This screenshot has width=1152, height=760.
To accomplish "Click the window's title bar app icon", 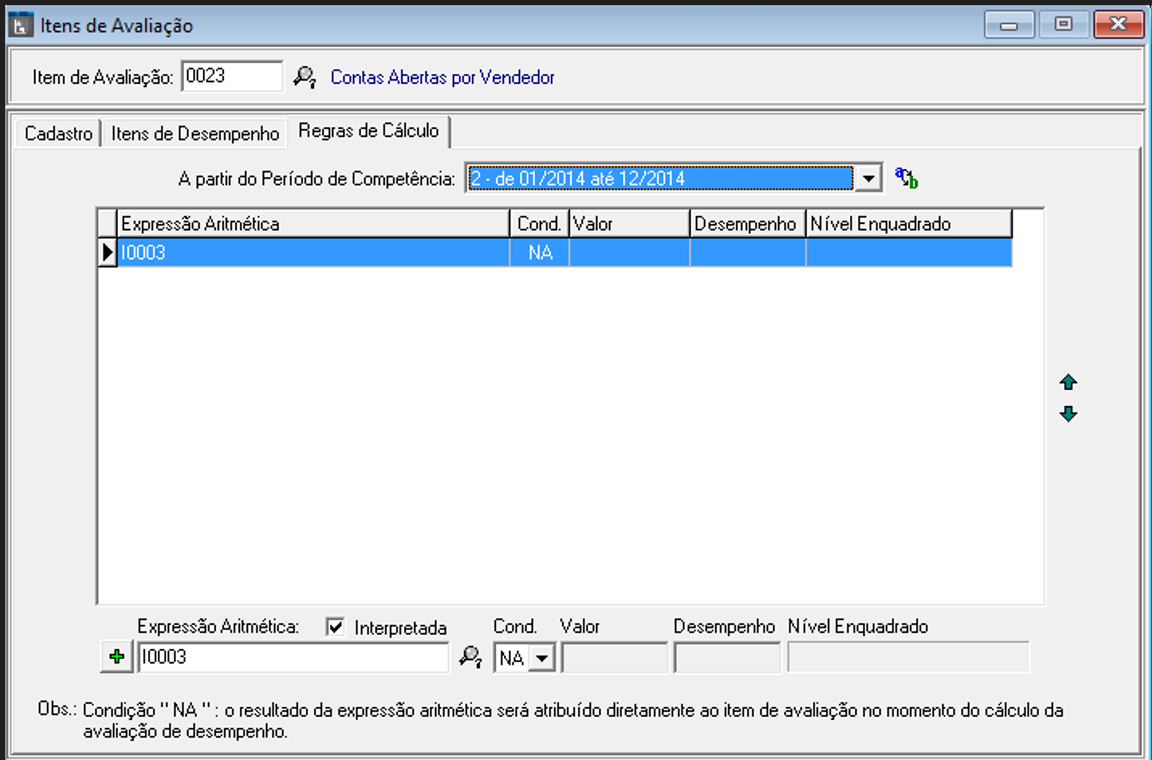I will tap(20, 26).
